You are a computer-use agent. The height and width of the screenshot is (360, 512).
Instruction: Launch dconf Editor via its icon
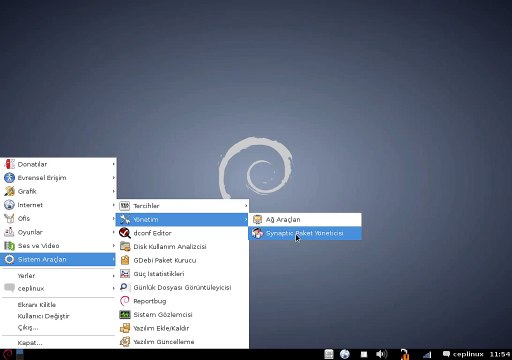(125, 233)
